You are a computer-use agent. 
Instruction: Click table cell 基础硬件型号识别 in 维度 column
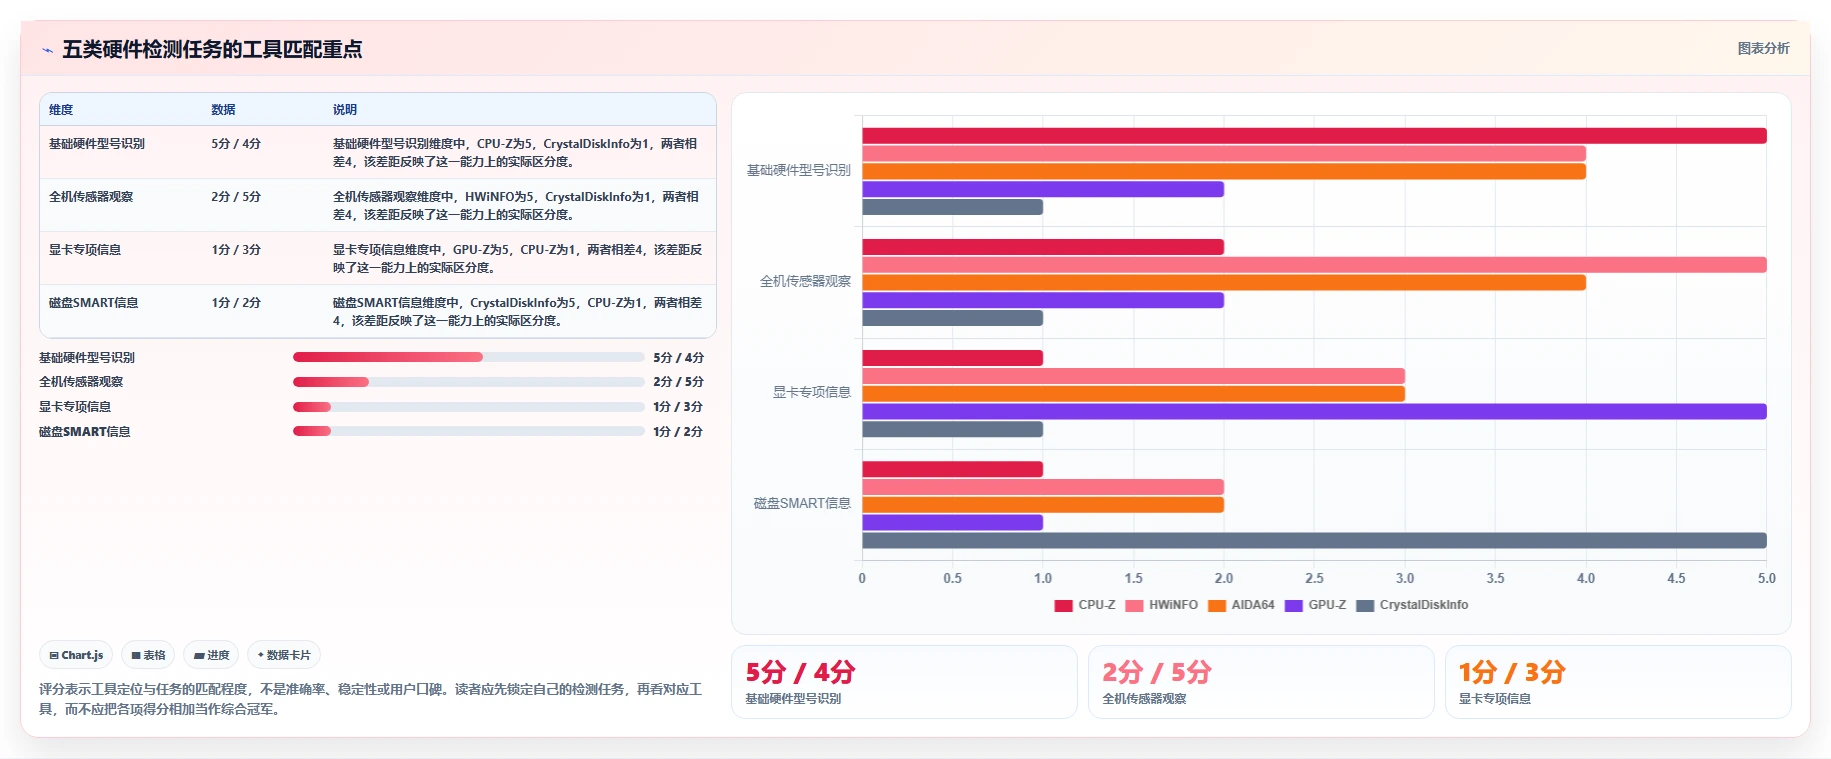(x=97, y=144)
